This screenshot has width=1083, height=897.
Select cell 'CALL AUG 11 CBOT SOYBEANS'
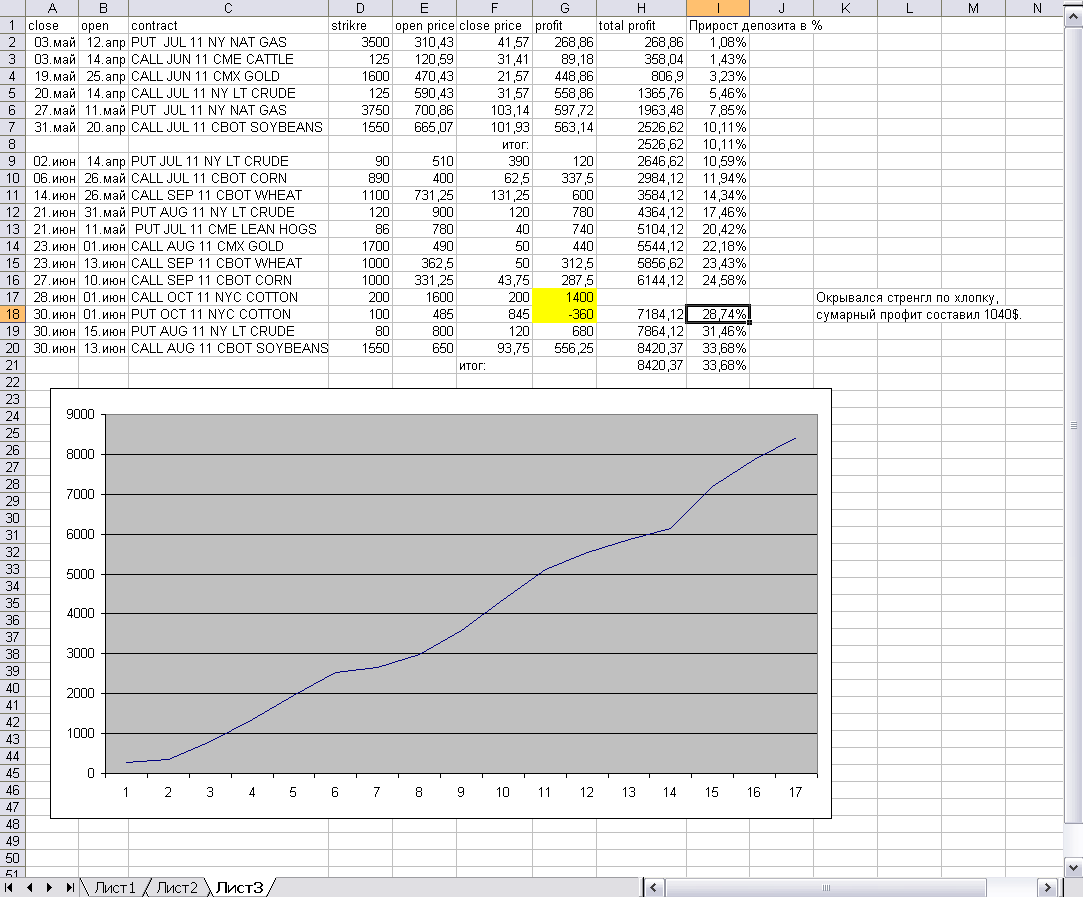(x=228, y=349)
